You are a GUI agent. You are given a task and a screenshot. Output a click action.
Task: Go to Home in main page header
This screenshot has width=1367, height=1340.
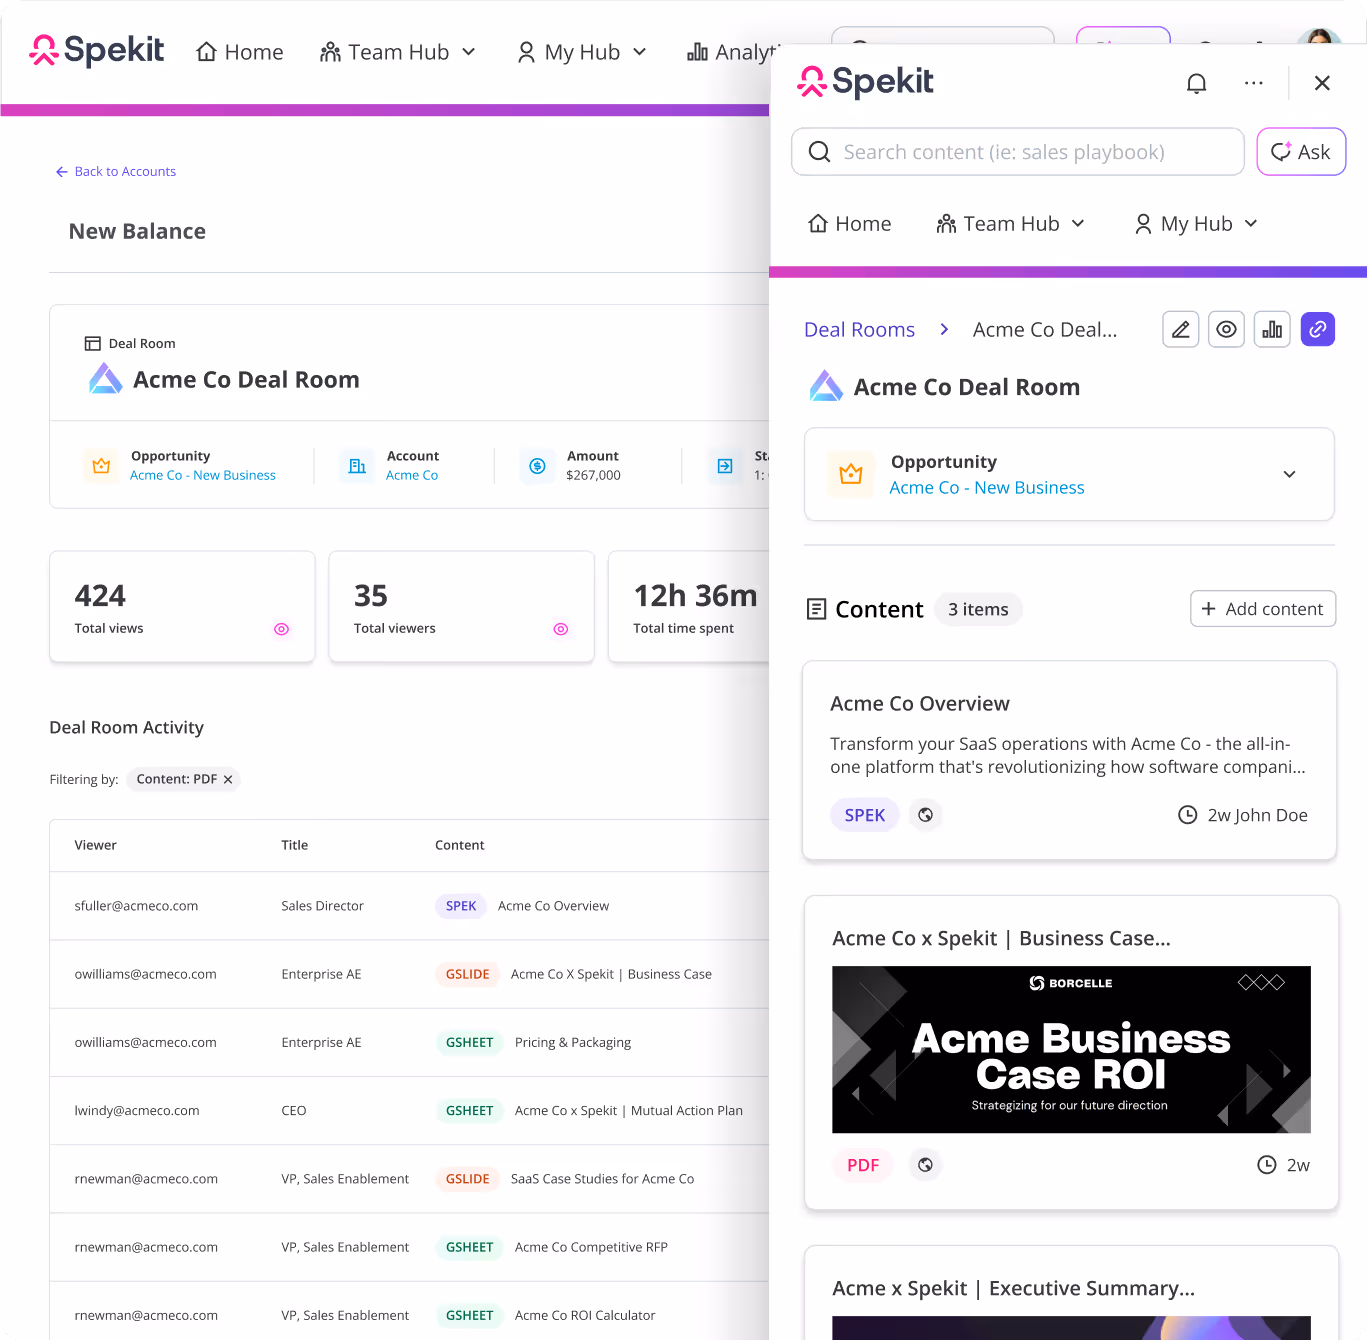coord(240,52)
